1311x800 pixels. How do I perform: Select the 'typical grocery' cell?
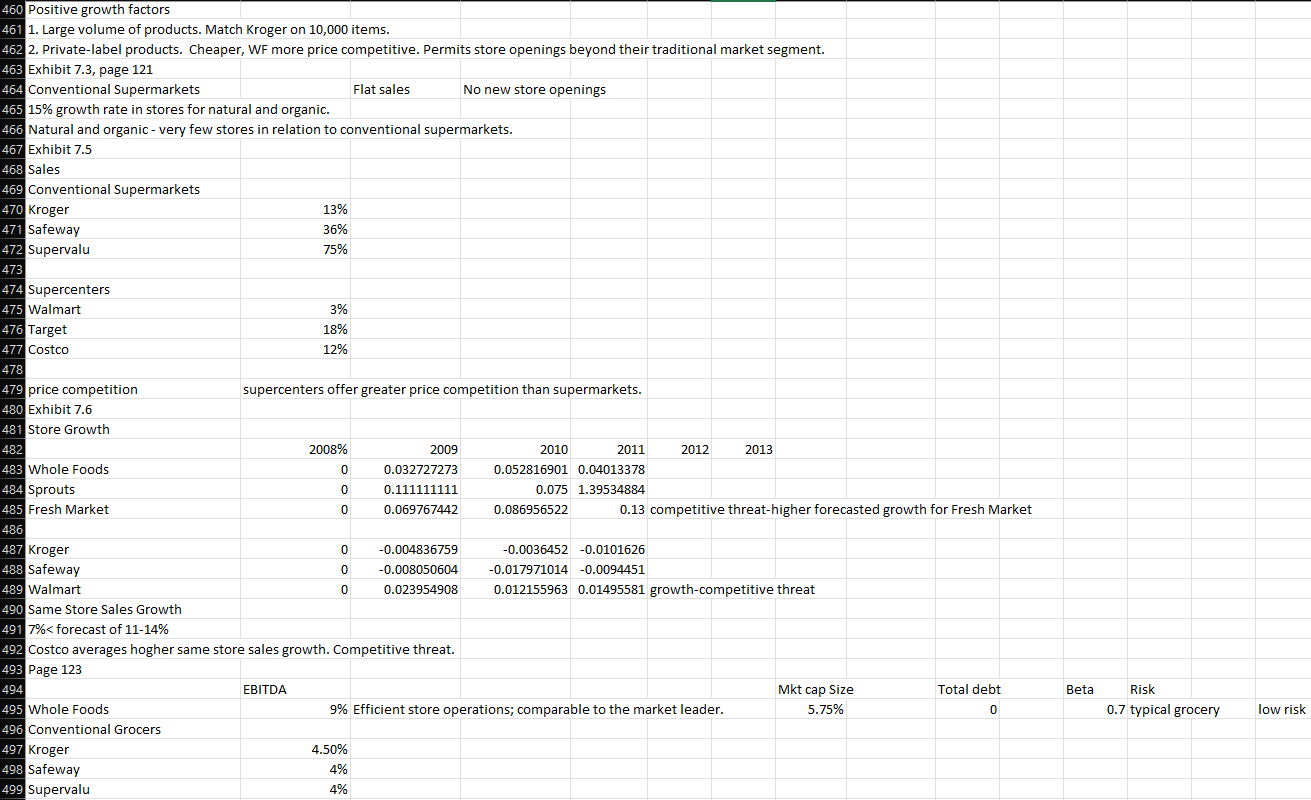(x=1175, y=710)
